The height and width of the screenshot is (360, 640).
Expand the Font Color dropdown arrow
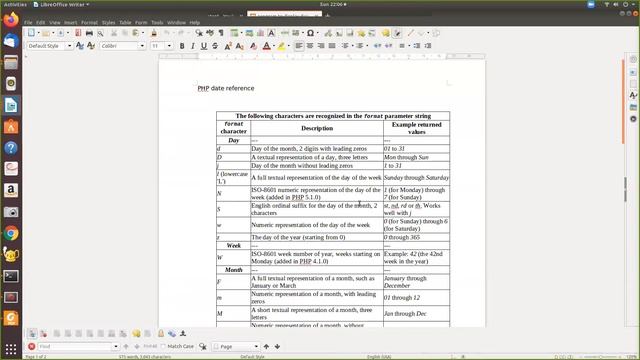pyautogui.click(x=273, y=46)
